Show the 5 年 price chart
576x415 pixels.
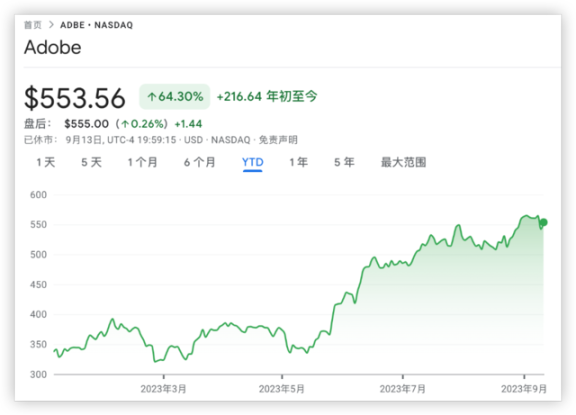(344, 162)
